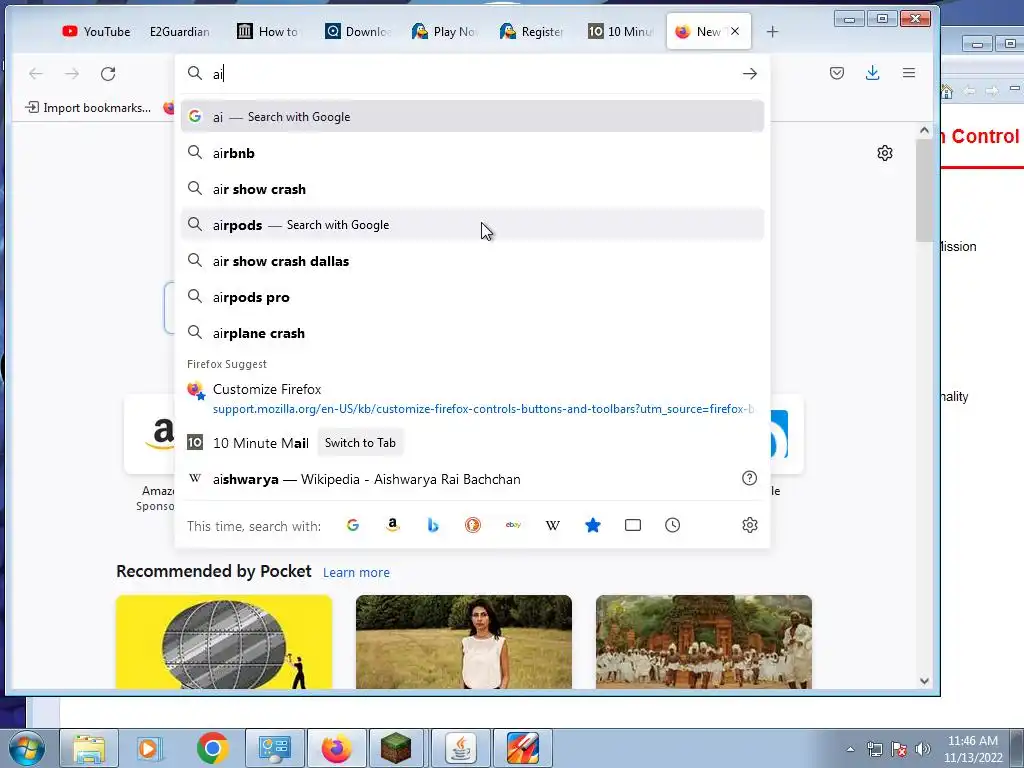1024x768 pixels.
Task: Open the Customize Firefox support link
Action: click(472, 398)
